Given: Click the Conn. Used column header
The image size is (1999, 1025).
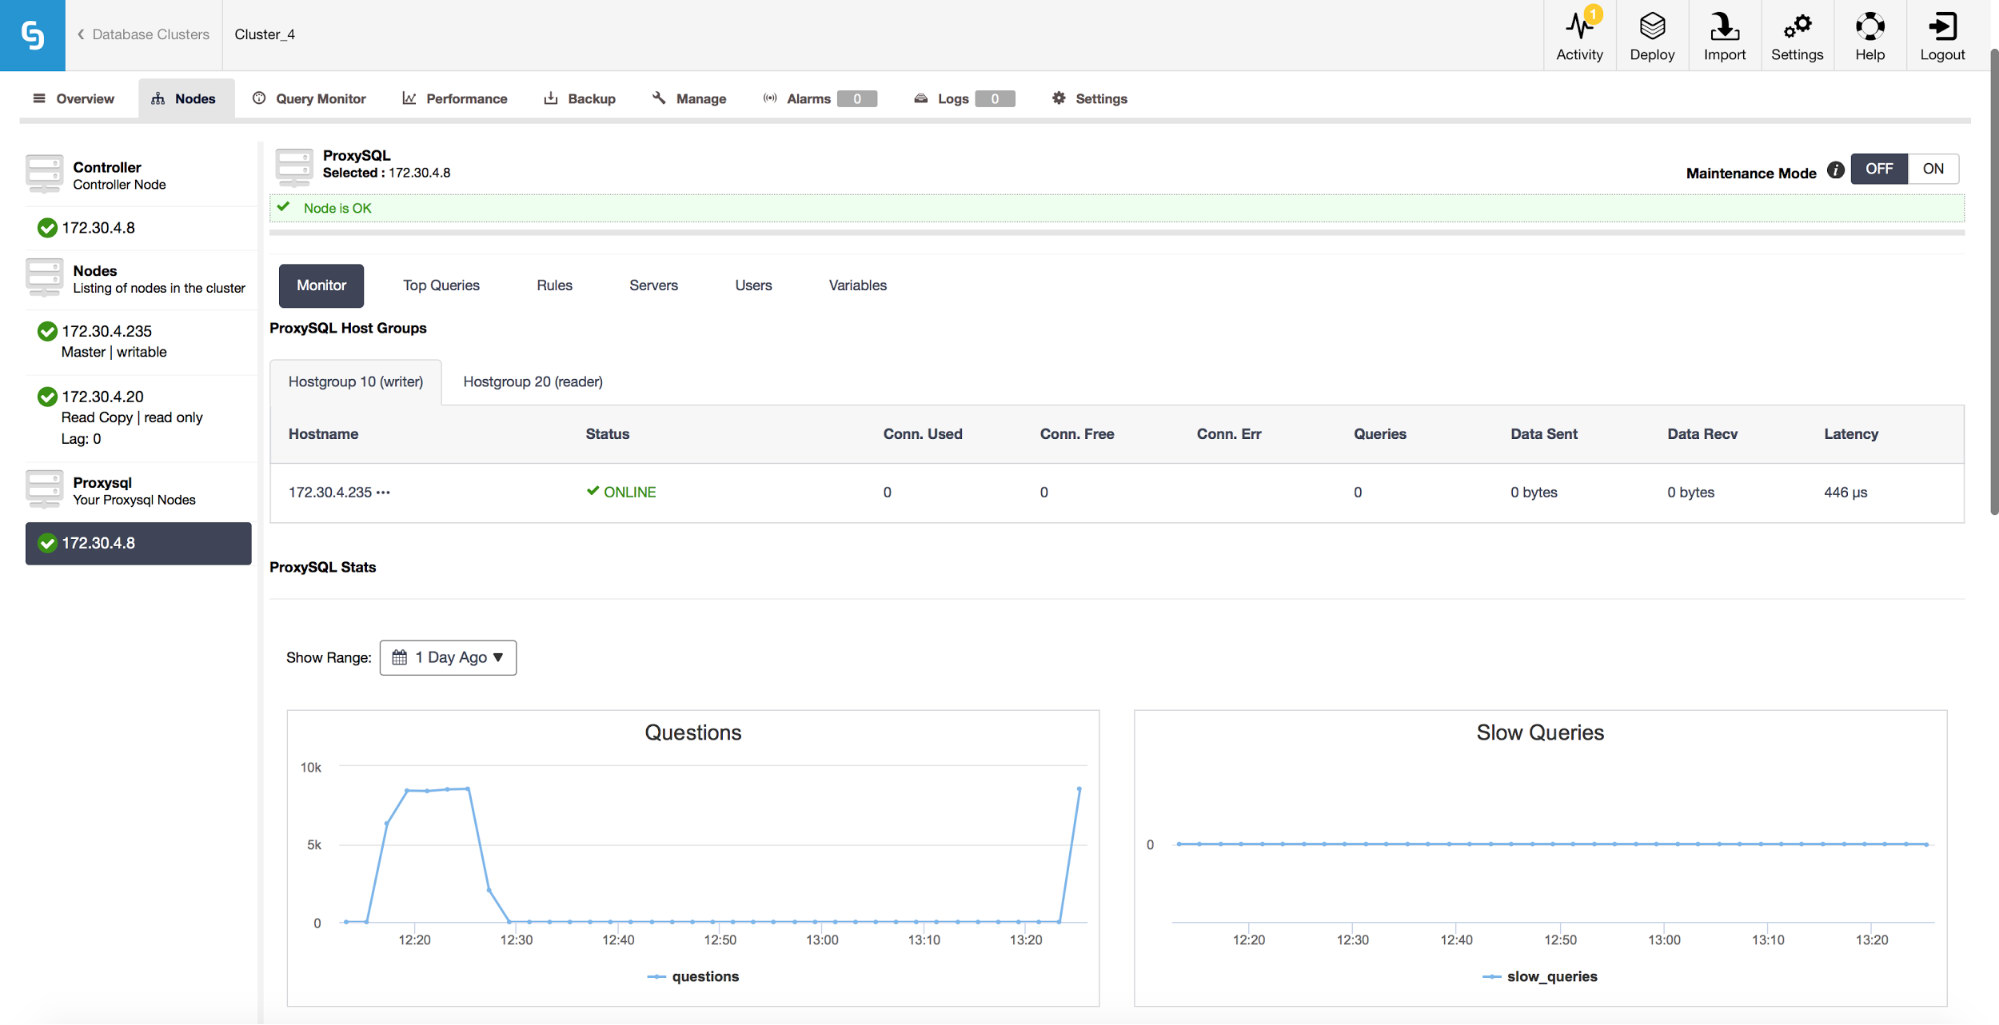Looking at the screenshot, I should 922,434.
